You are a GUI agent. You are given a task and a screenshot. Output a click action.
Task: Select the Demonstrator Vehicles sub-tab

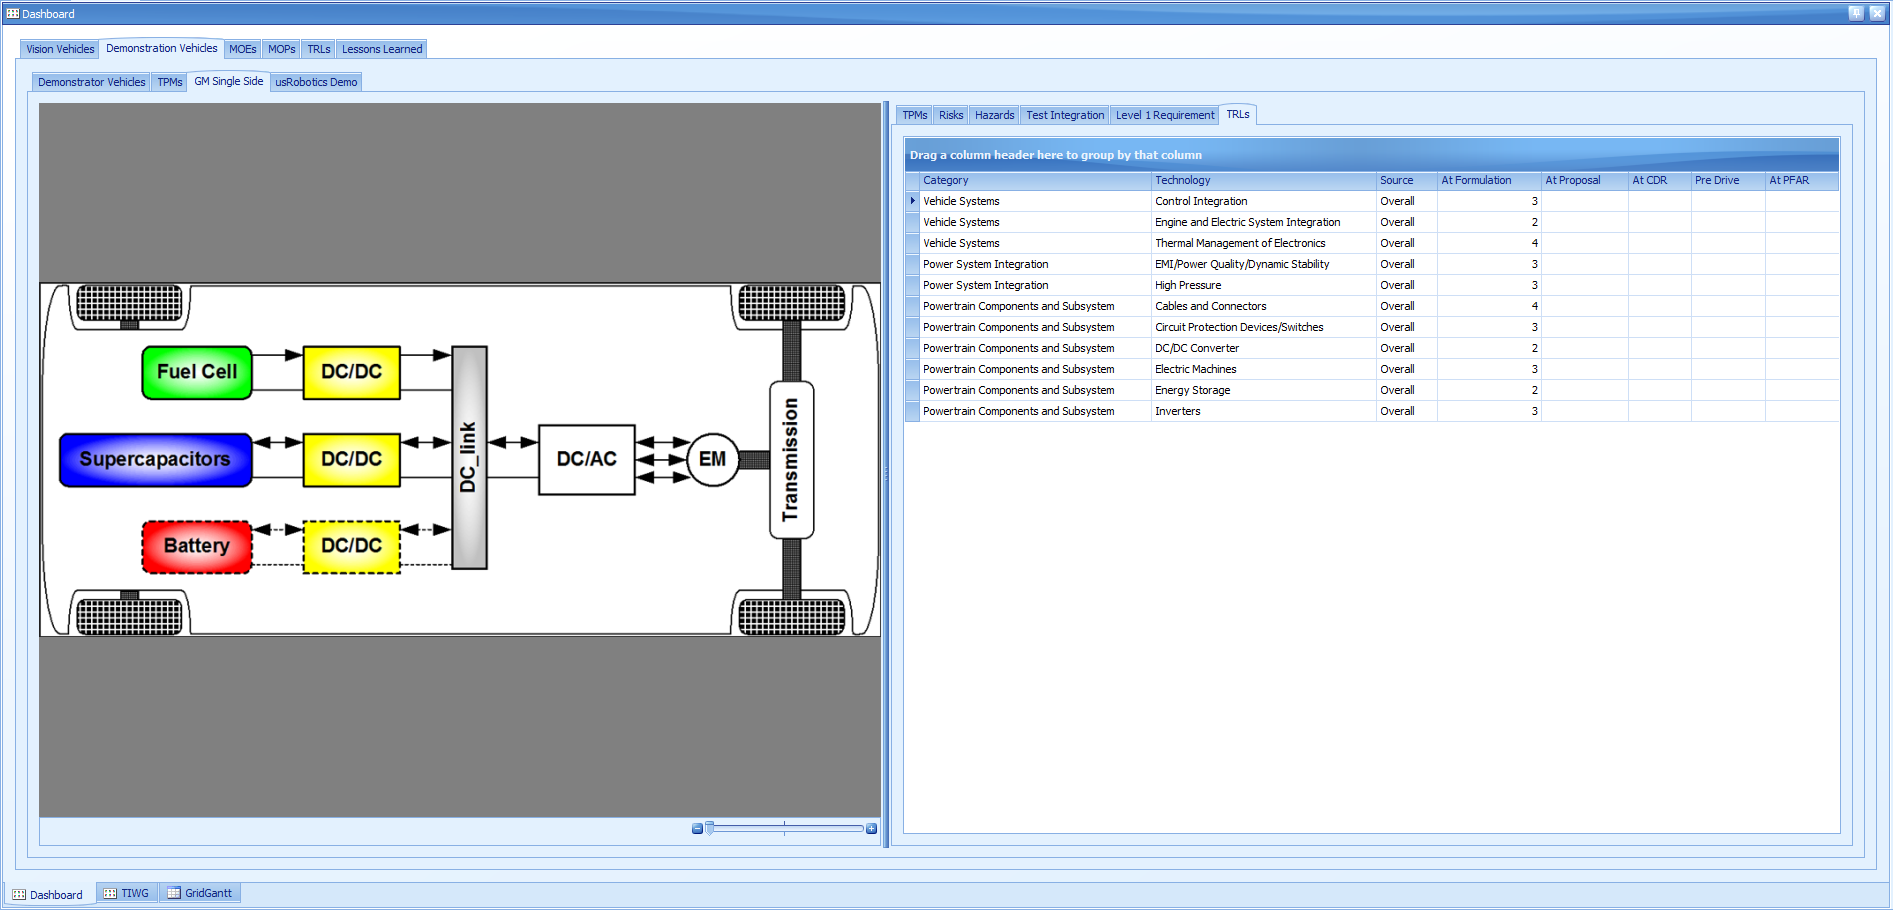[x=92, y=82]
